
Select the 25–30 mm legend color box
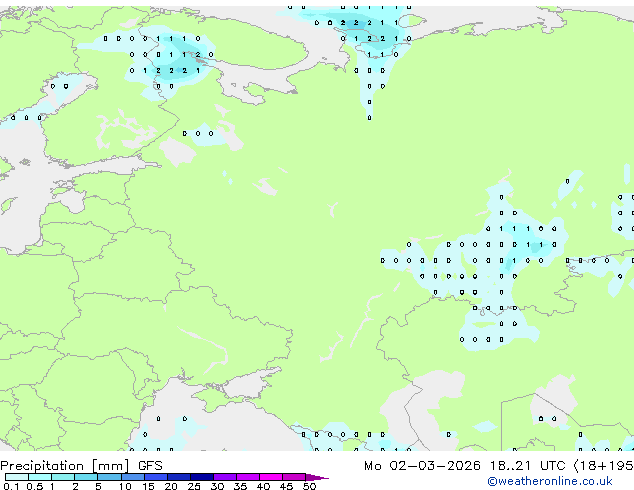[x=202, y=477]
